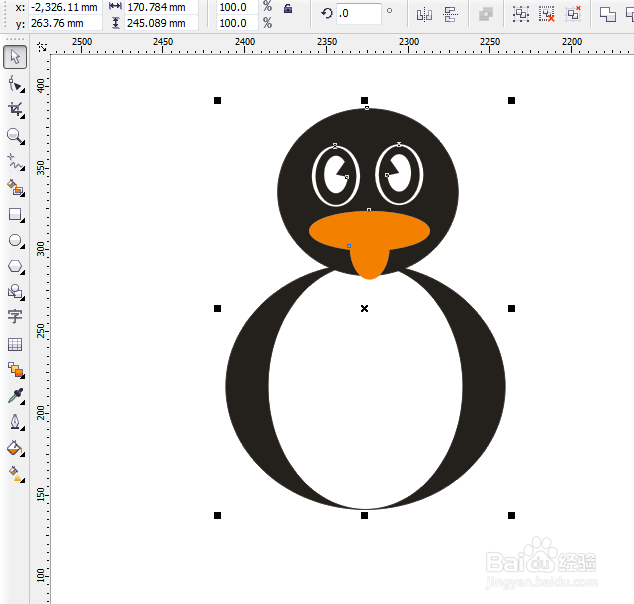Viewport: 634px width, 604px height.
Task: Click the middle-right selection handle
Action: point(511,308)
